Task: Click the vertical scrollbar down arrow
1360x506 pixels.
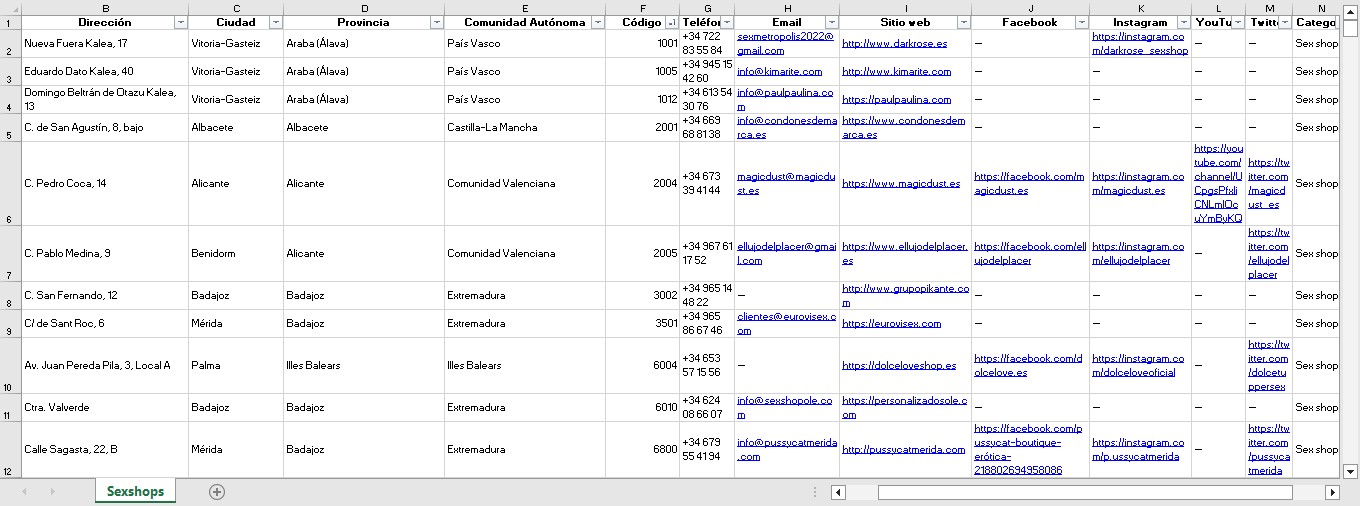Action: (1349, 470)
